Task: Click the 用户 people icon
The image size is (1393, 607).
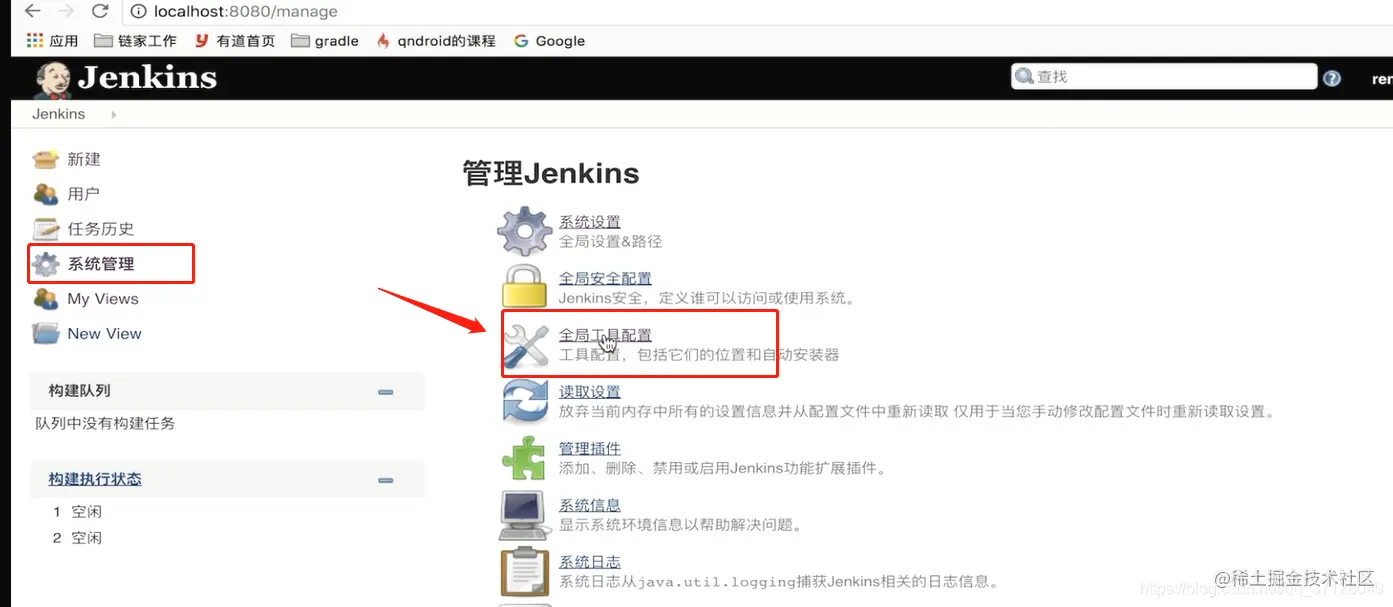Action: 46,194
